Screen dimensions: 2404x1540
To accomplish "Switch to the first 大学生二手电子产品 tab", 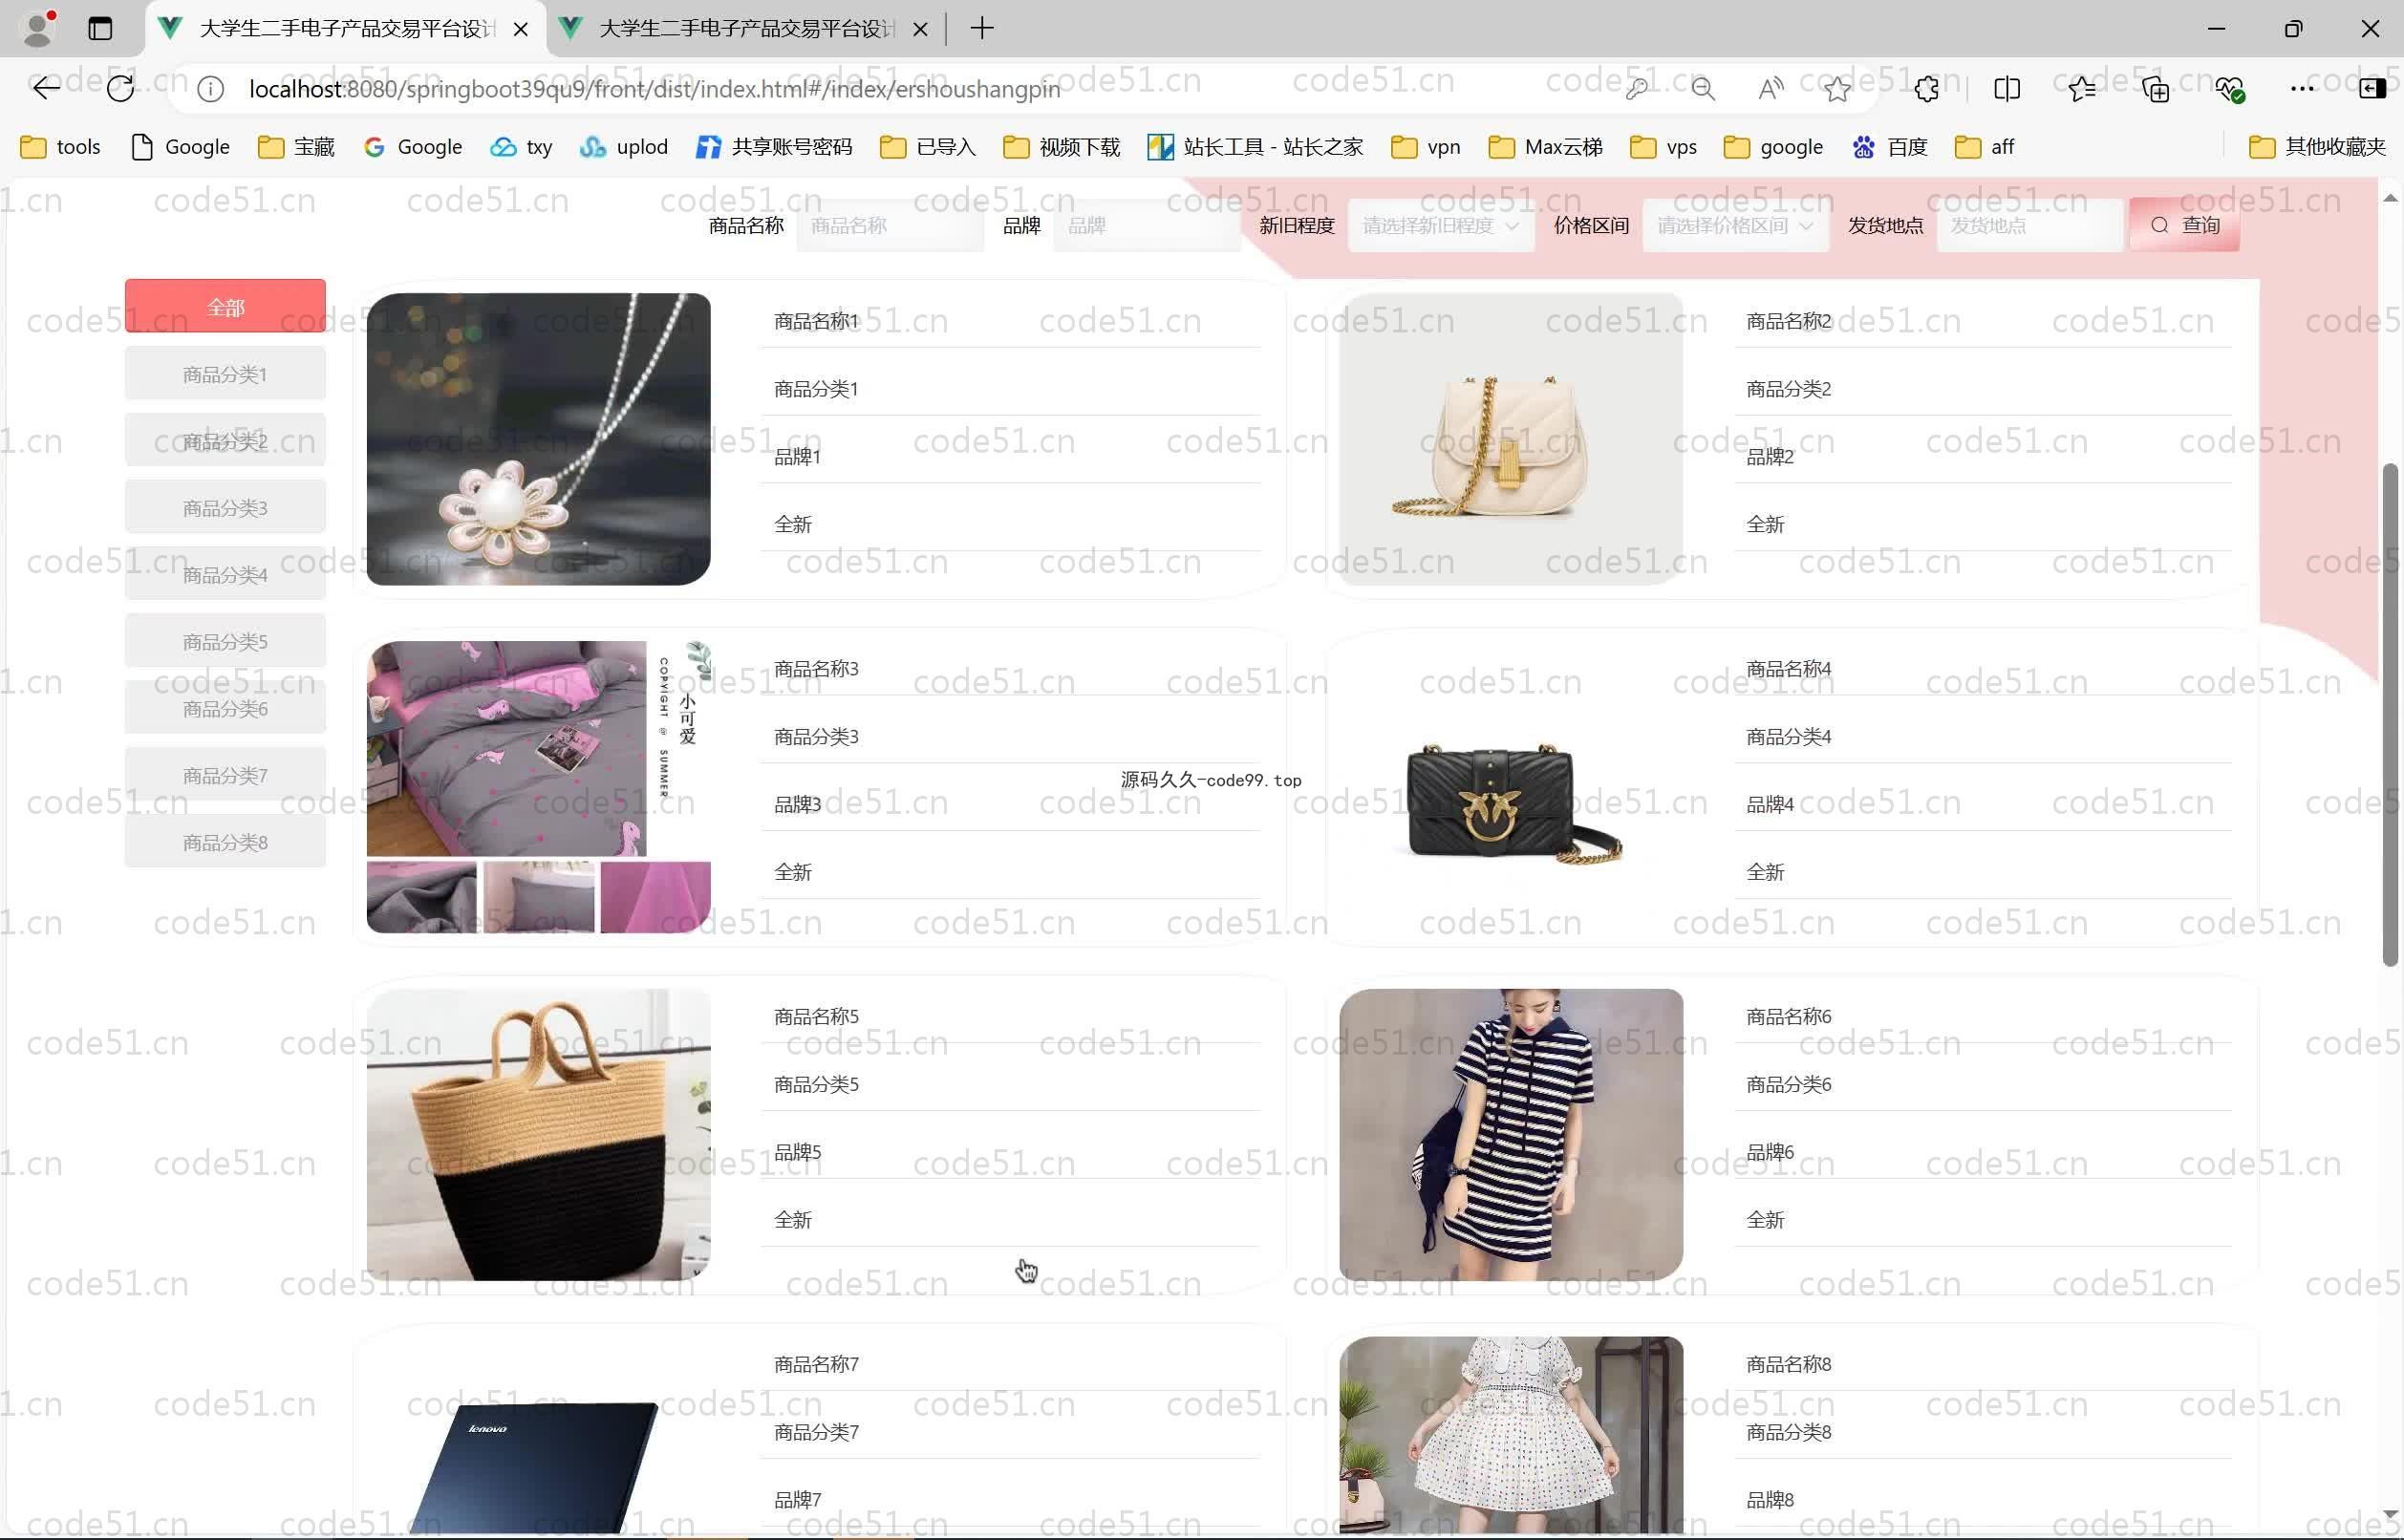I will pos(345,29).
